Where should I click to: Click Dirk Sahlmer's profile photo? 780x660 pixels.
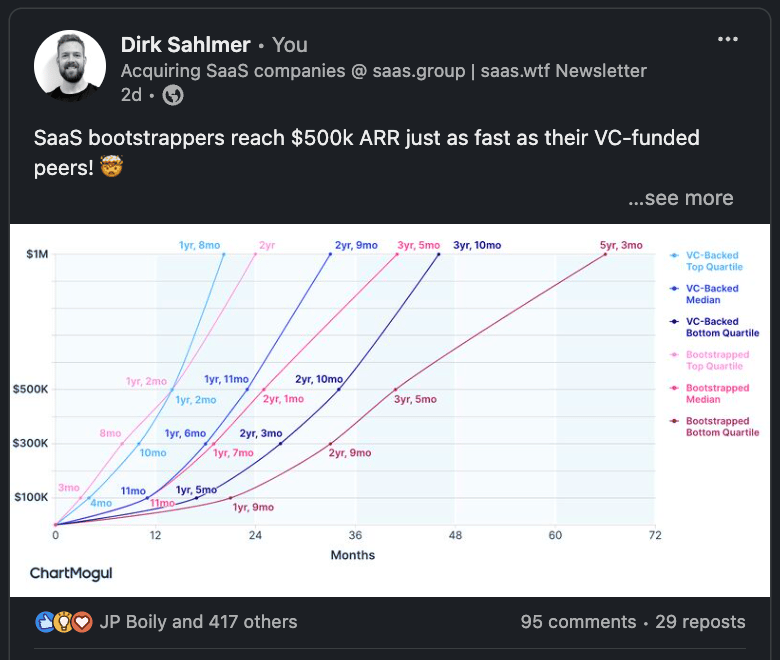tap(70, 65)
